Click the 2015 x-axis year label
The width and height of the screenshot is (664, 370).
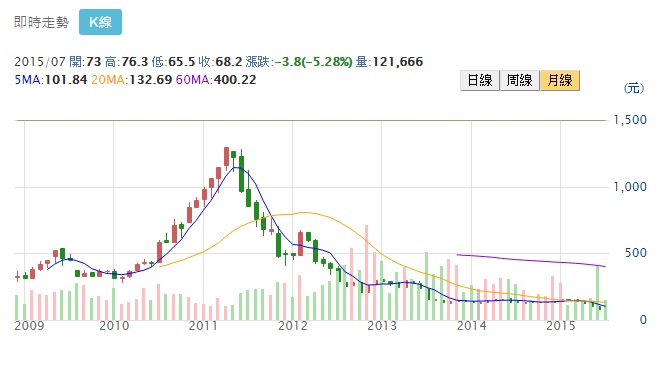point(561,326)
